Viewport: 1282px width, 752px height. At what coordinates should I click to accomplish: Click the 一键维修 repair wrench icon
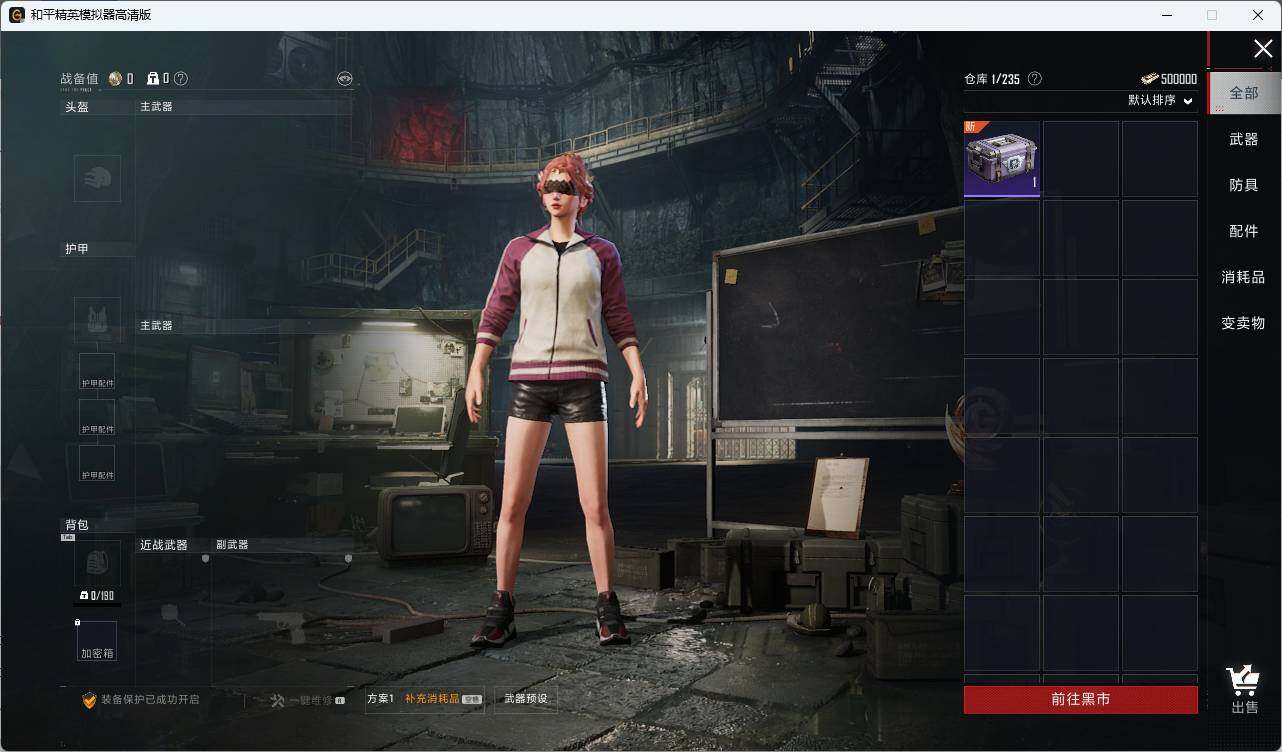point(278,701)
